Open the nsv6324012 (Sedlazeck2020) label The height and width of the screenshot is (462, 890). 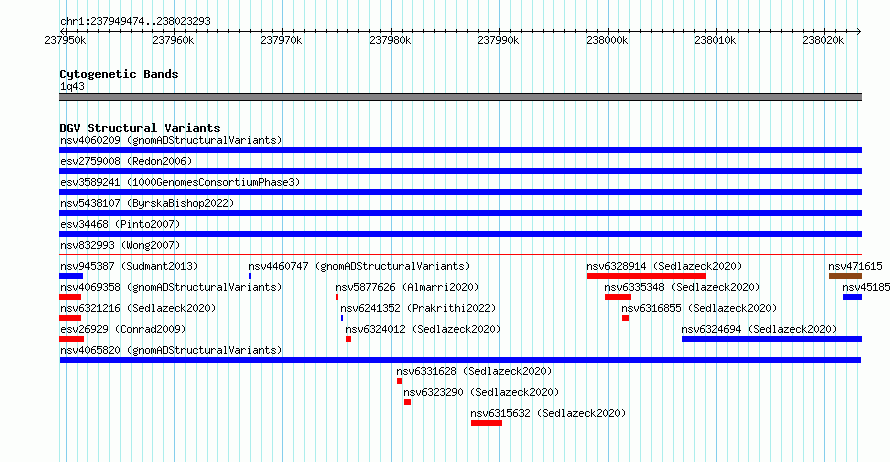tap(423, 329)
